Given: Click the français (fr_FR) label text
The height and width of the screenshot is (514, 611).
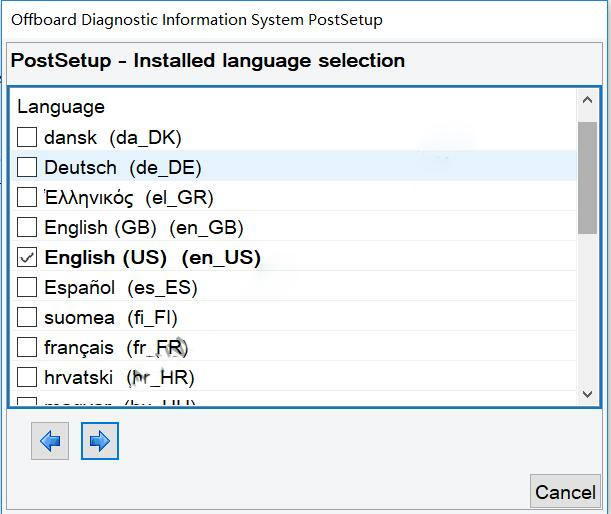Looking at the screenshot, I should click(115, 347).
